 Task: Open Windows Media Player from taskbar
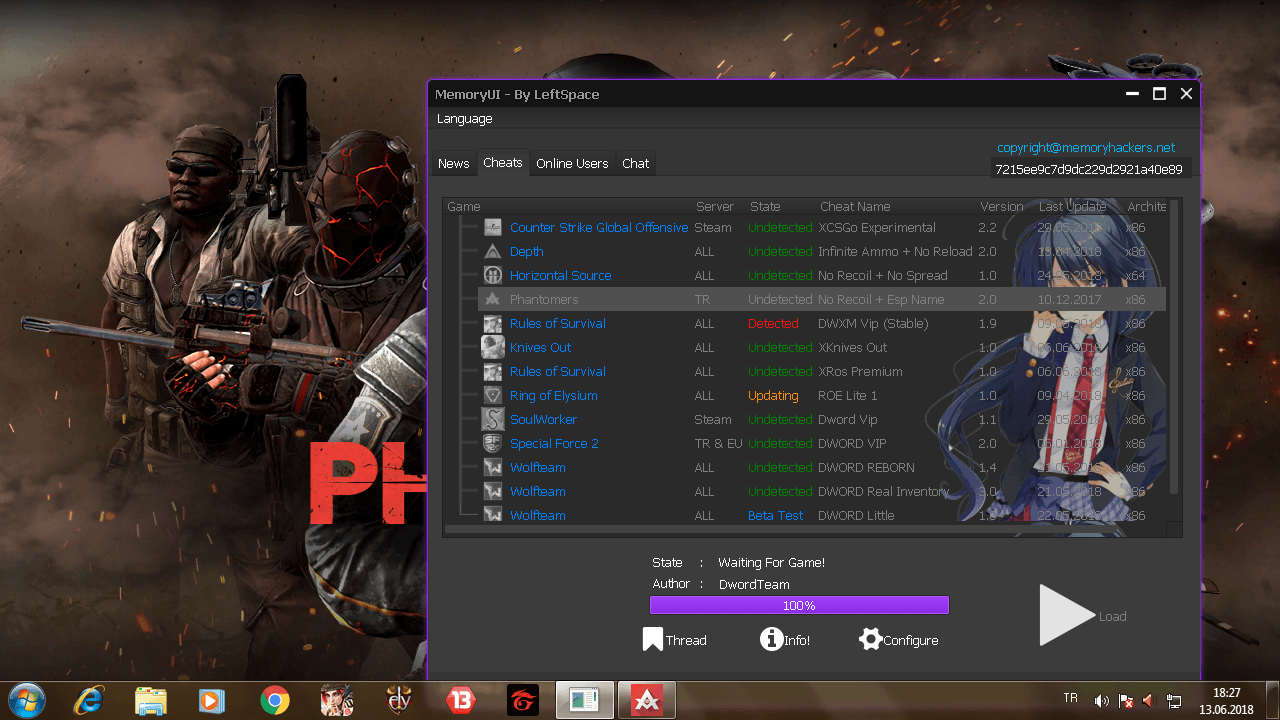tap(211, 701)
